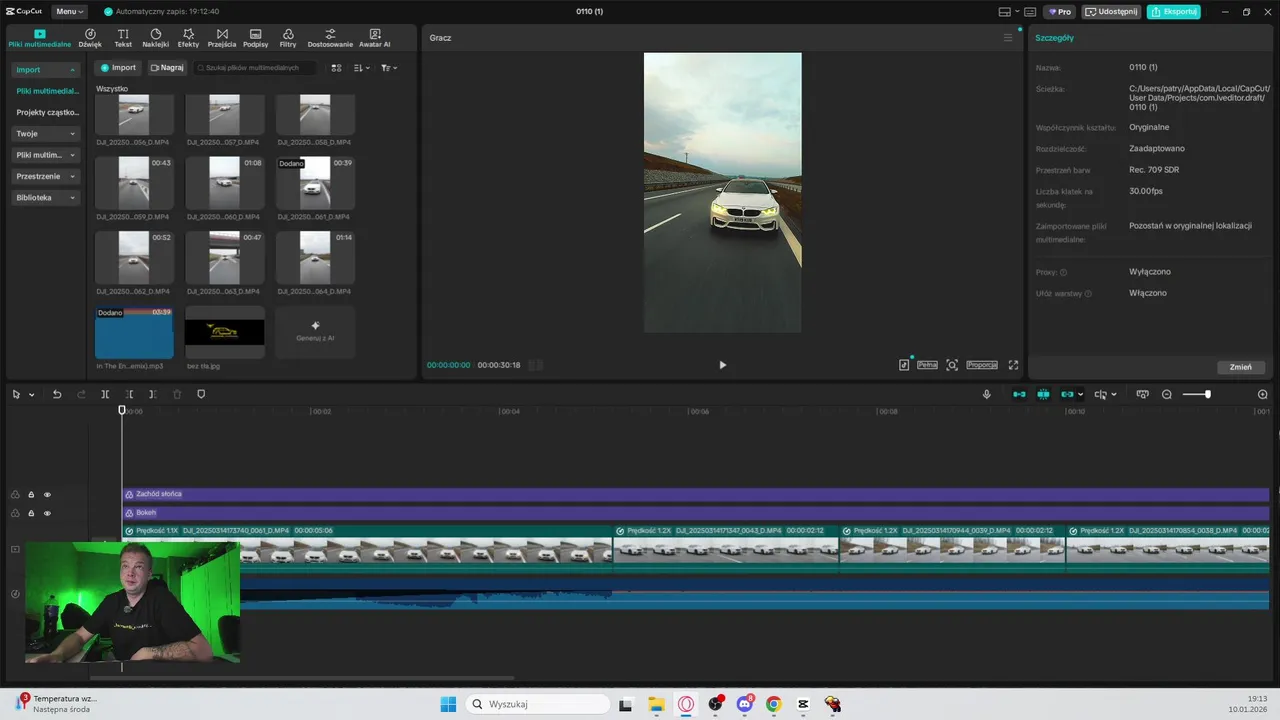Viewport: 1280px width, 720px height.
Task: Focus the Szukaj plików multimedialnych search field
Action: (x=255, y=68)
